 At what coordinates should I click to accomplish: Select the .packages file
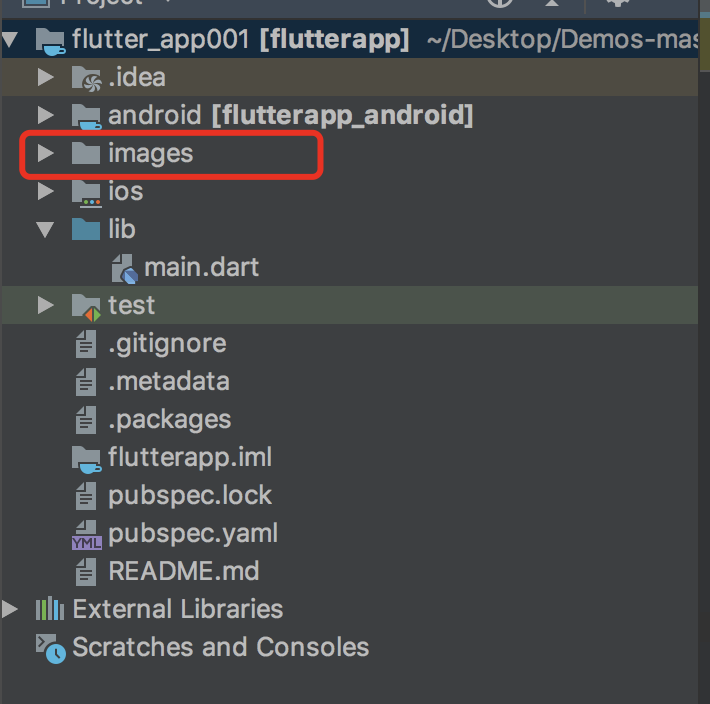170,420
